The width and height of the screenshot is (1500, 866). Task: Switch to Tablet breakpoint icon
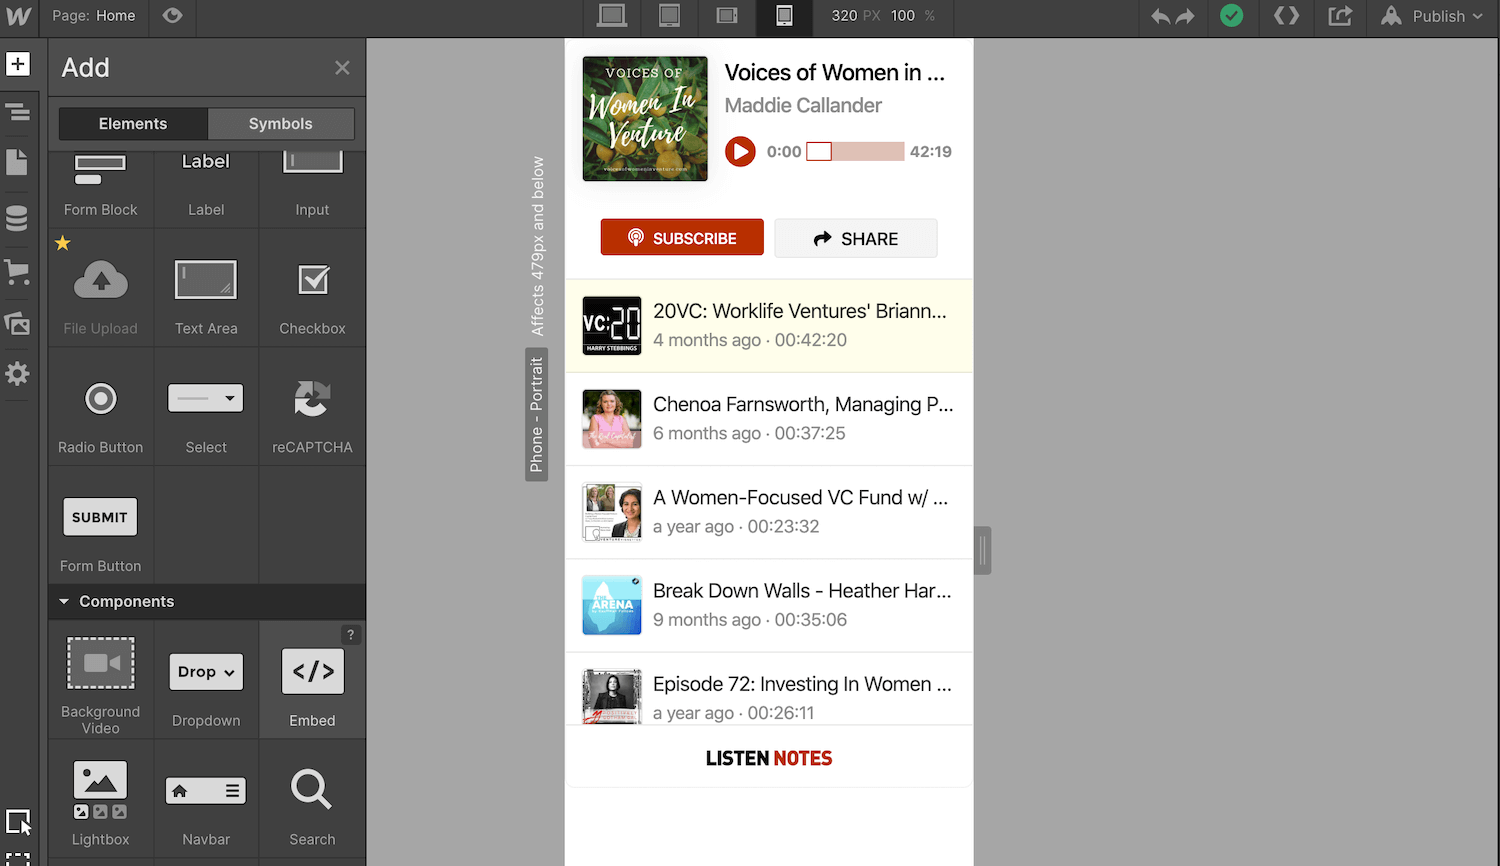click(x=670, y=16)
